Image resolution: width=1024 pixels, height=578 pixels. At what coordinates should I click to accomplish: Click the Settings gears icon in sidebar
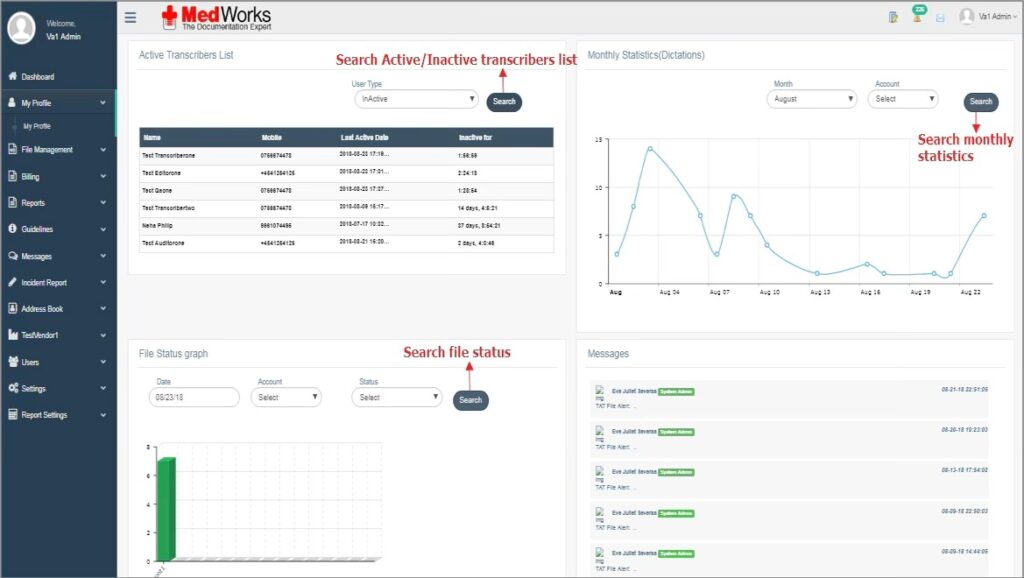(x=13, y=388)
